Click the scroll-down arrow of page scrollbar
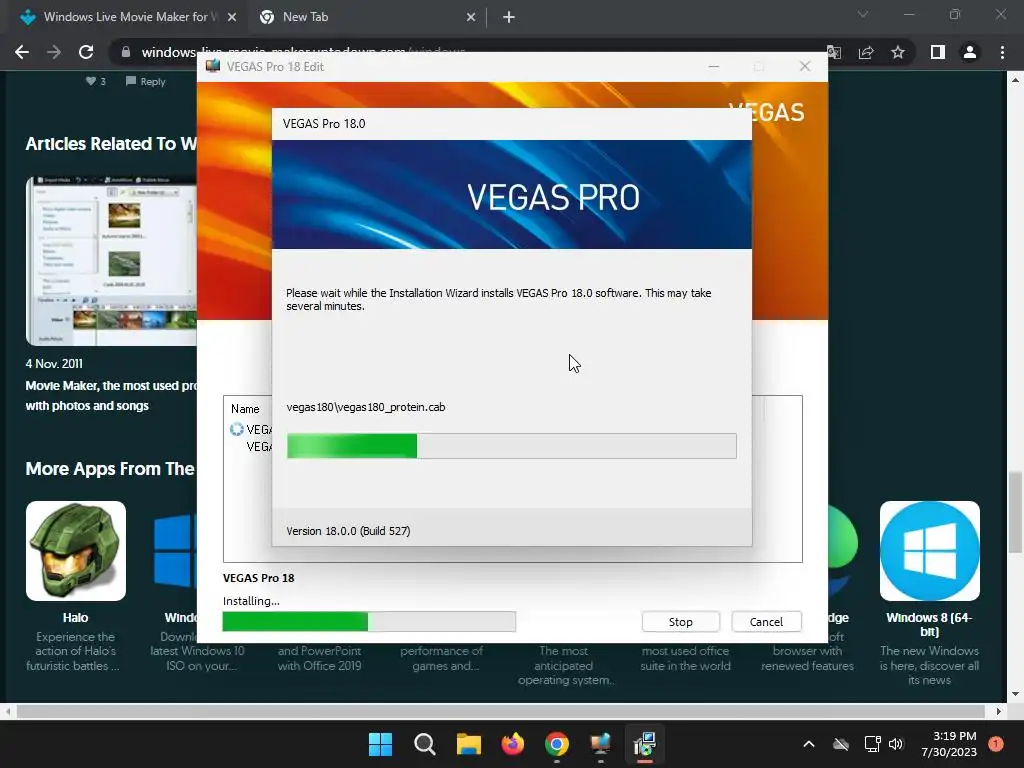The height and width of the screenshot is (768, 1024). (1015, 694)
